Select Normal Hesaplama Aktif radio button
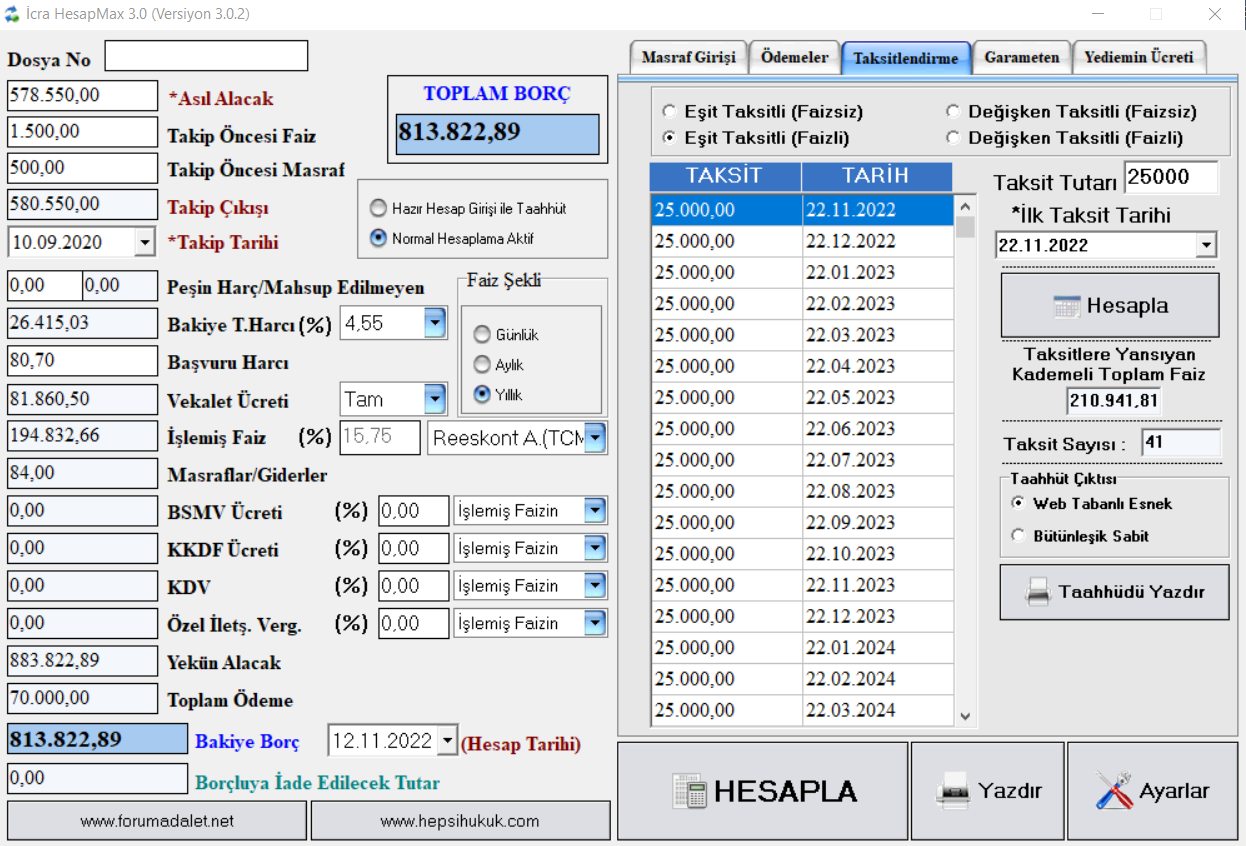 [x=378, y=238]
